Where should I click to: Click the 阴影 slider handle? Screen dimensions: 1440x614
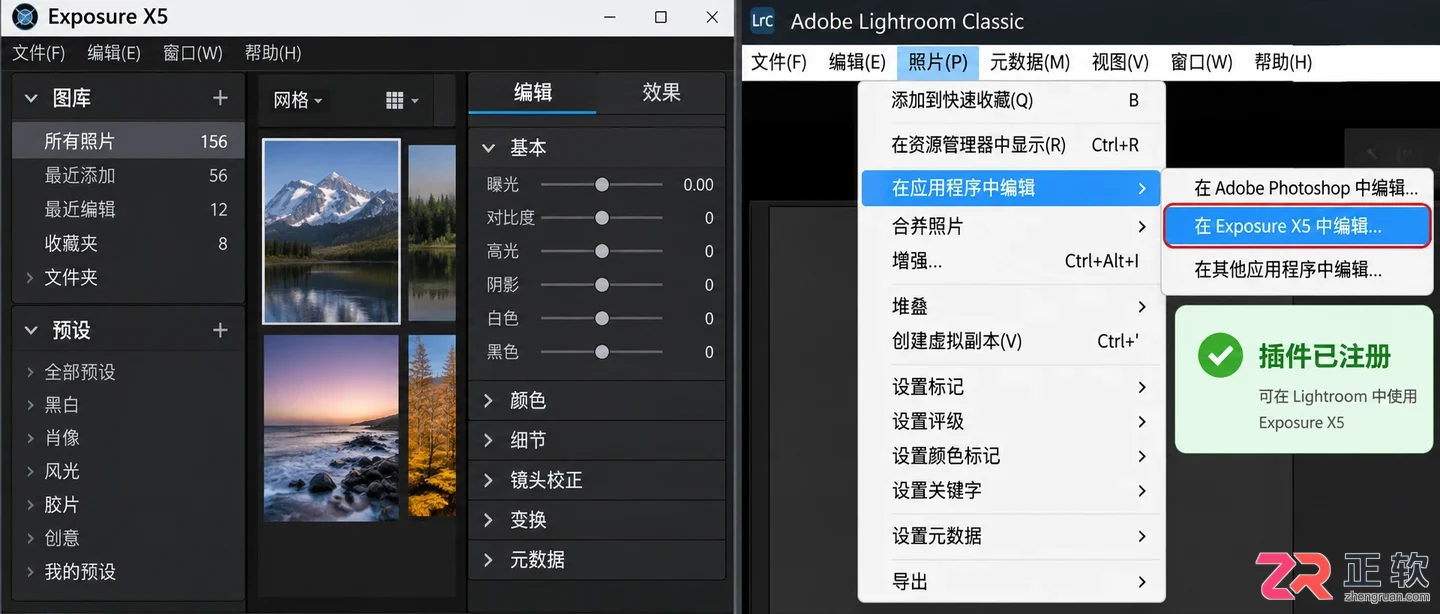[x=602, y=285]
